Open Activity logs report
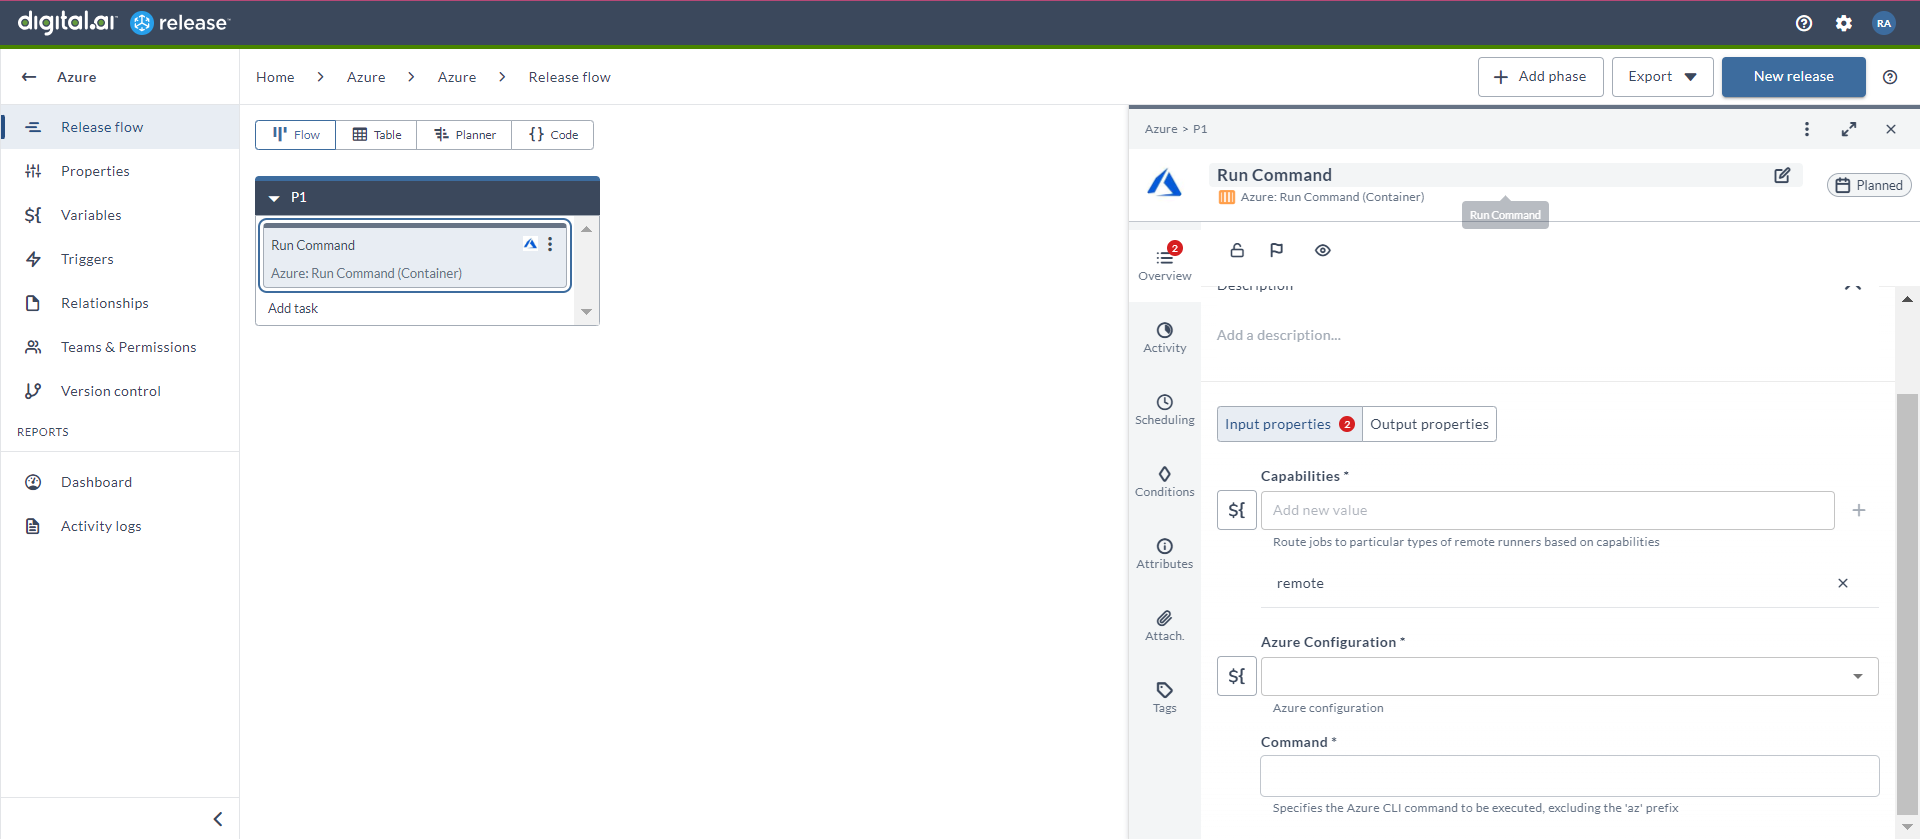Image resolution: width=1920 pixels, height=839 pixels. [x=120, y=526]
